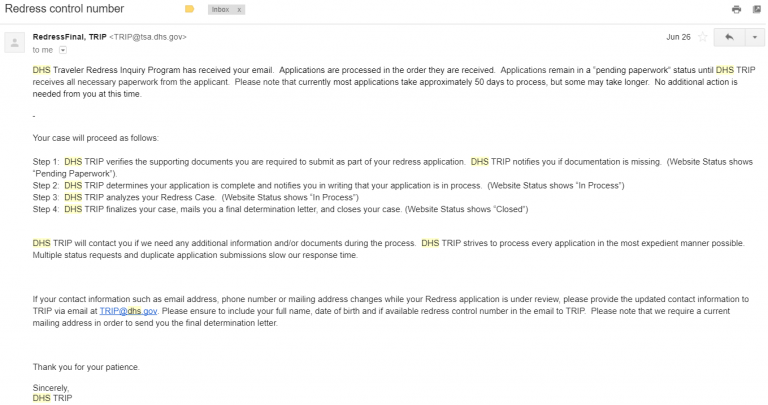Remove the Inbox label with its x
Screen dimensions: 768x405
pyautogui.click(x=240, y=9)
